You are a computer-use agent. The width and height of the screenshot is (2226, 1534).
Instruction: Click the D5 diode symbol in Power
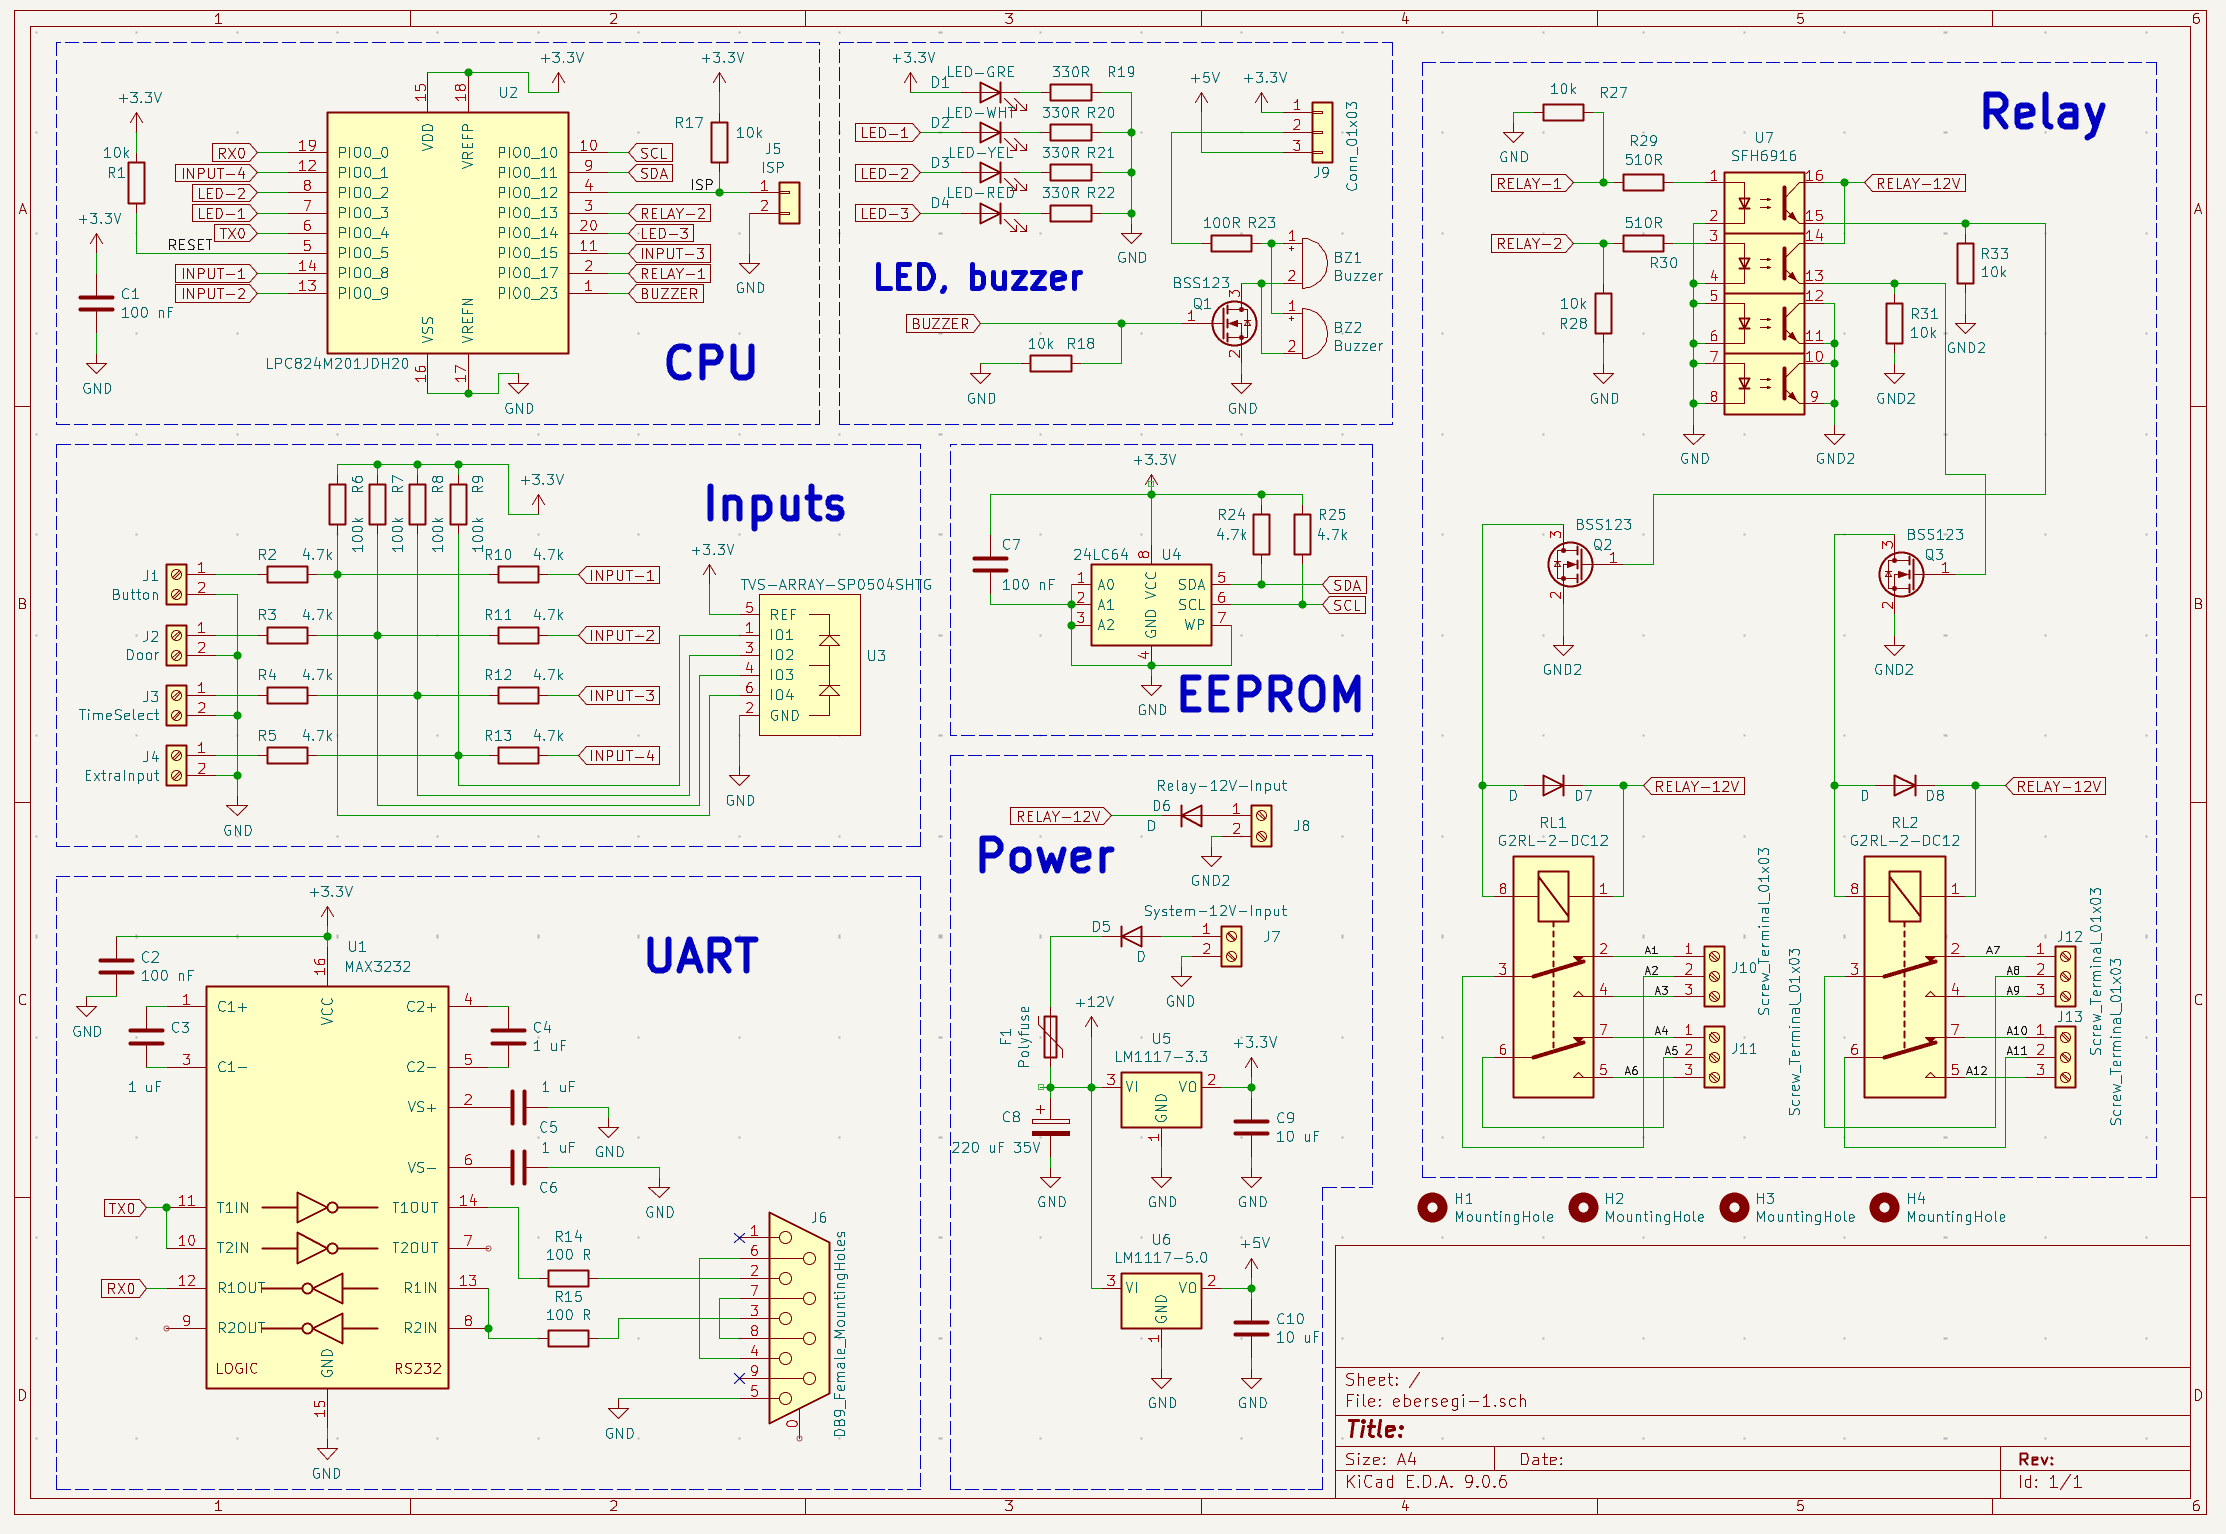[x=1131, y=937]
